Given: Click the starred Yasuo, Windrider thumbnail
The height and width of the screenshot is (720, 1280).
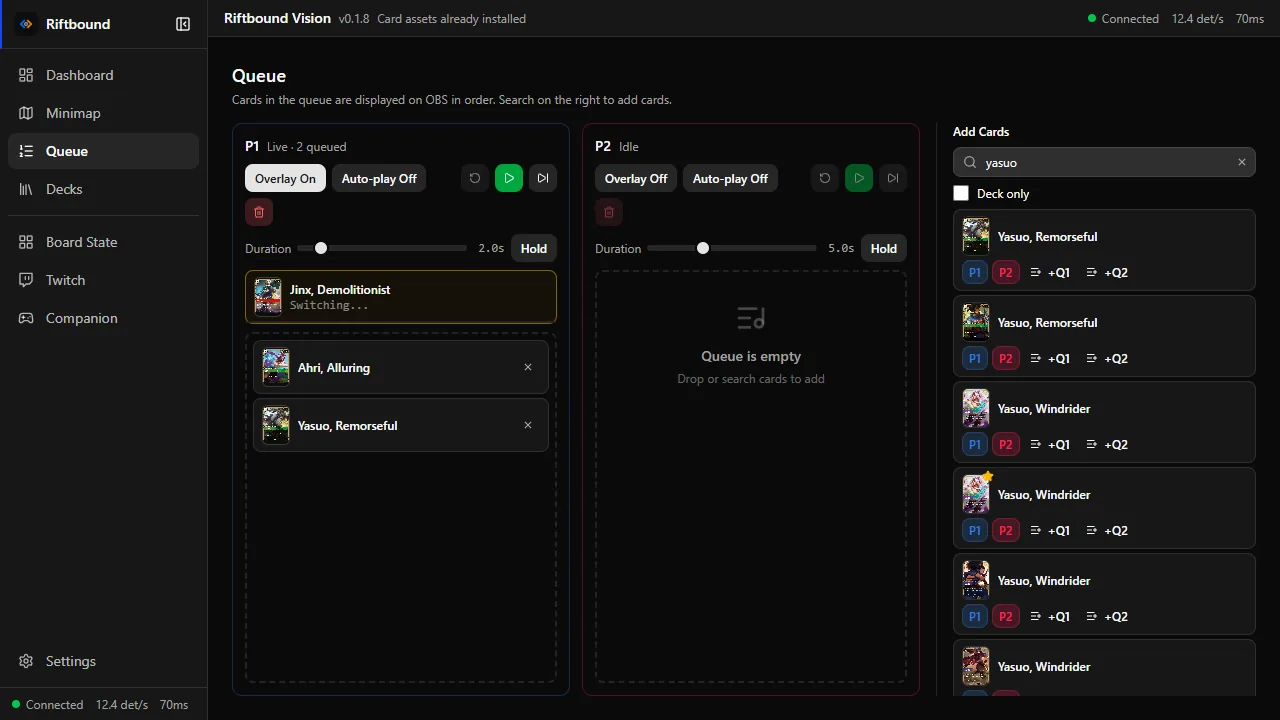Looking at the screenshot, I should [976, 494].
